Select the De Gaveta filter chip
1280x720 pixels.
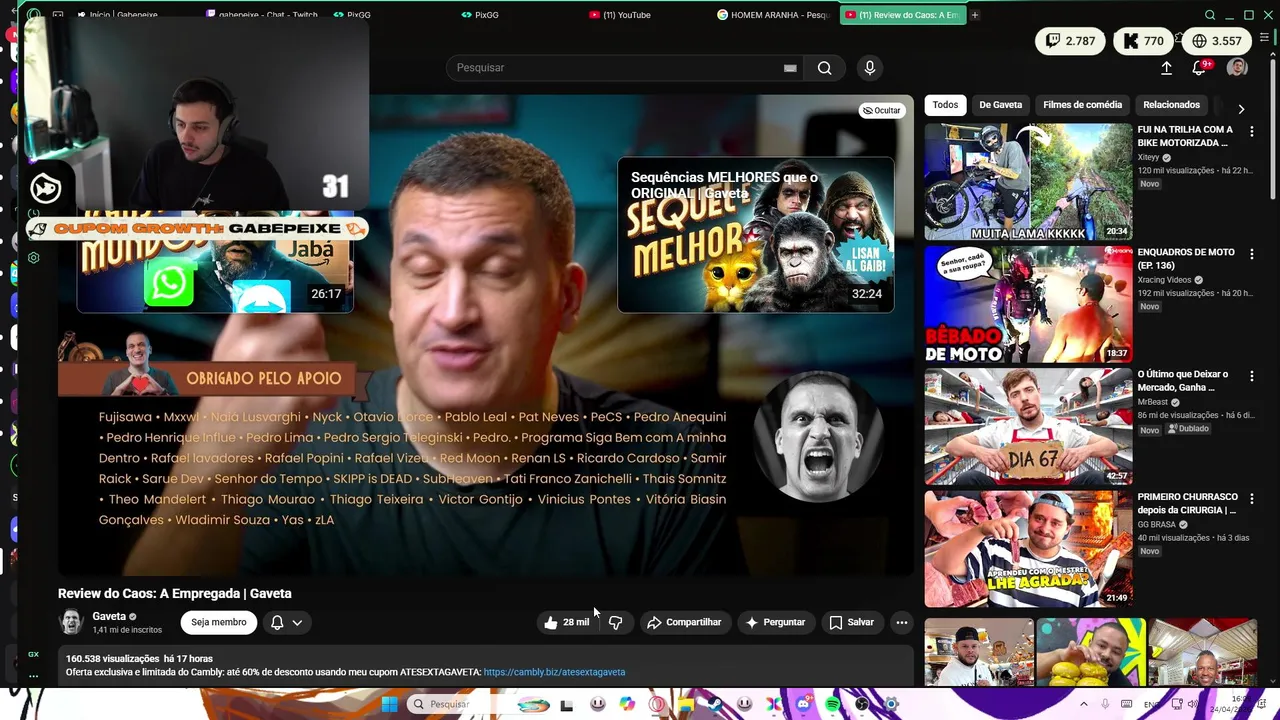coord(1000,105)
